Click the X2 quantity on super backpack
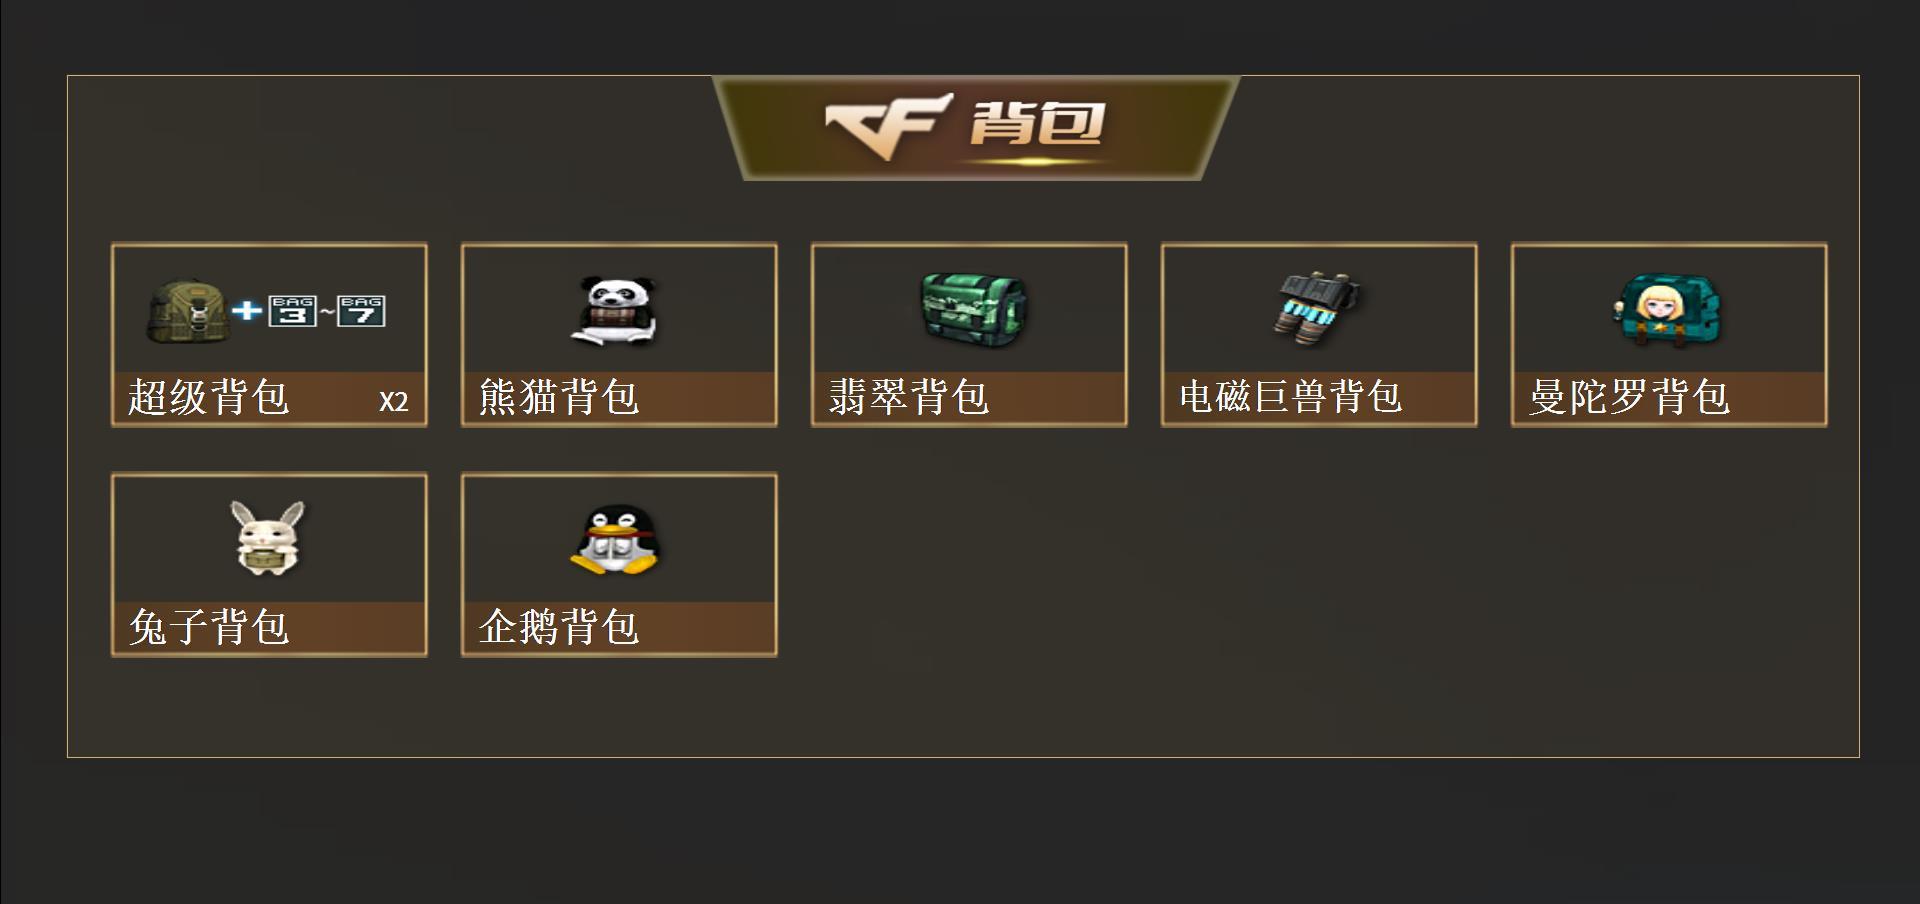 (x=394, y=402)
